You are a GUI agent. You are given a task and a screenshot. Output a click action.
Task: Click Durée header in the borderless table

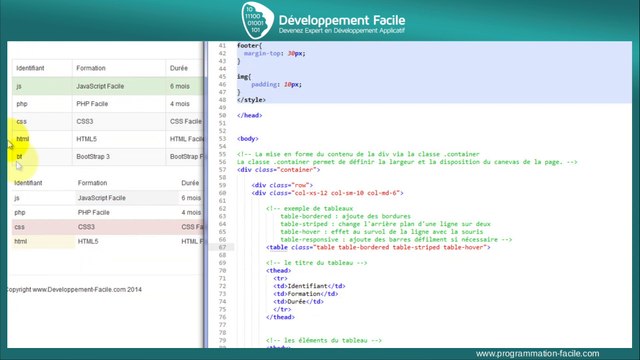(x=190, y=183)
